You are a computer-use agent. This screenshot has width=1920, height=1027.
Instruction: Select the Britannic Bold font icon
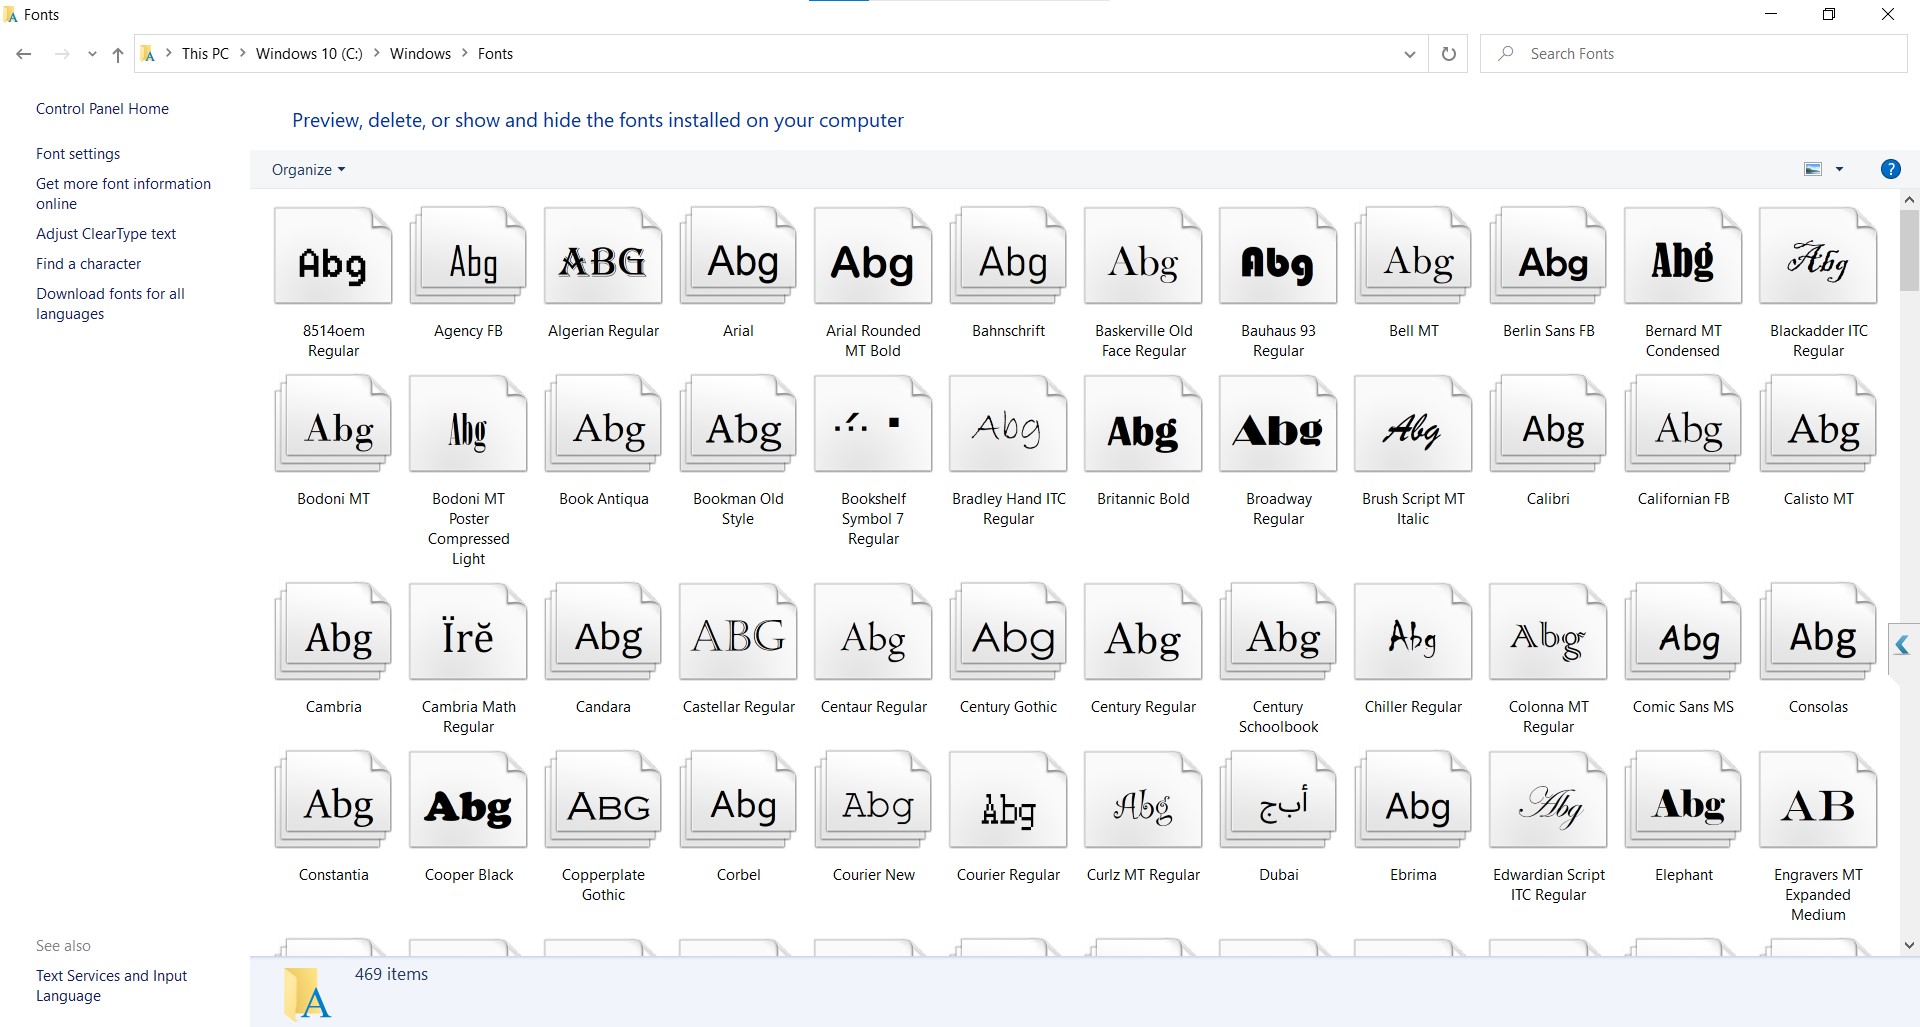(x=1143, y=424)
